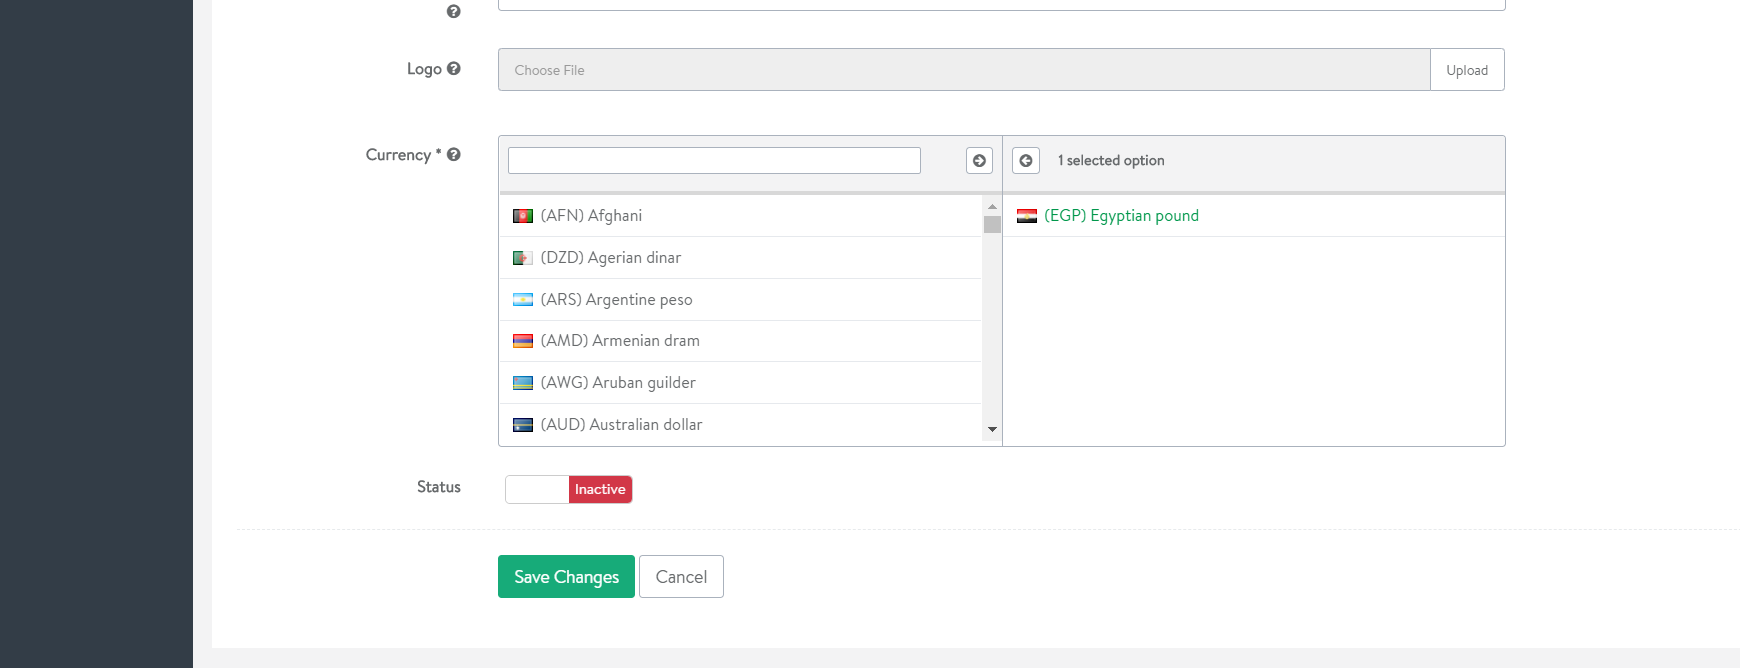This screenshot has height=668, width=1740.
Task: Move all currencies right with arrow button
Action: tap(979, 160)
